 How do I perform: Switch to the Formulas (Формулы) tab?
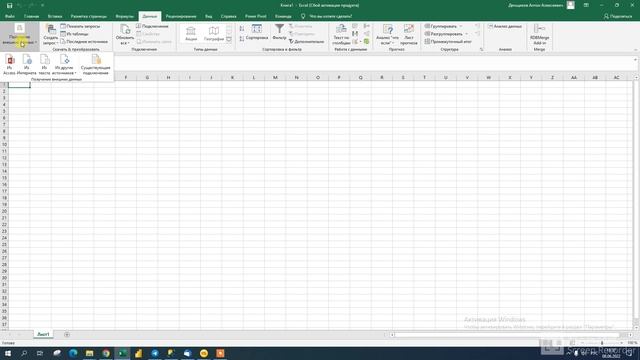click(124, 16)
